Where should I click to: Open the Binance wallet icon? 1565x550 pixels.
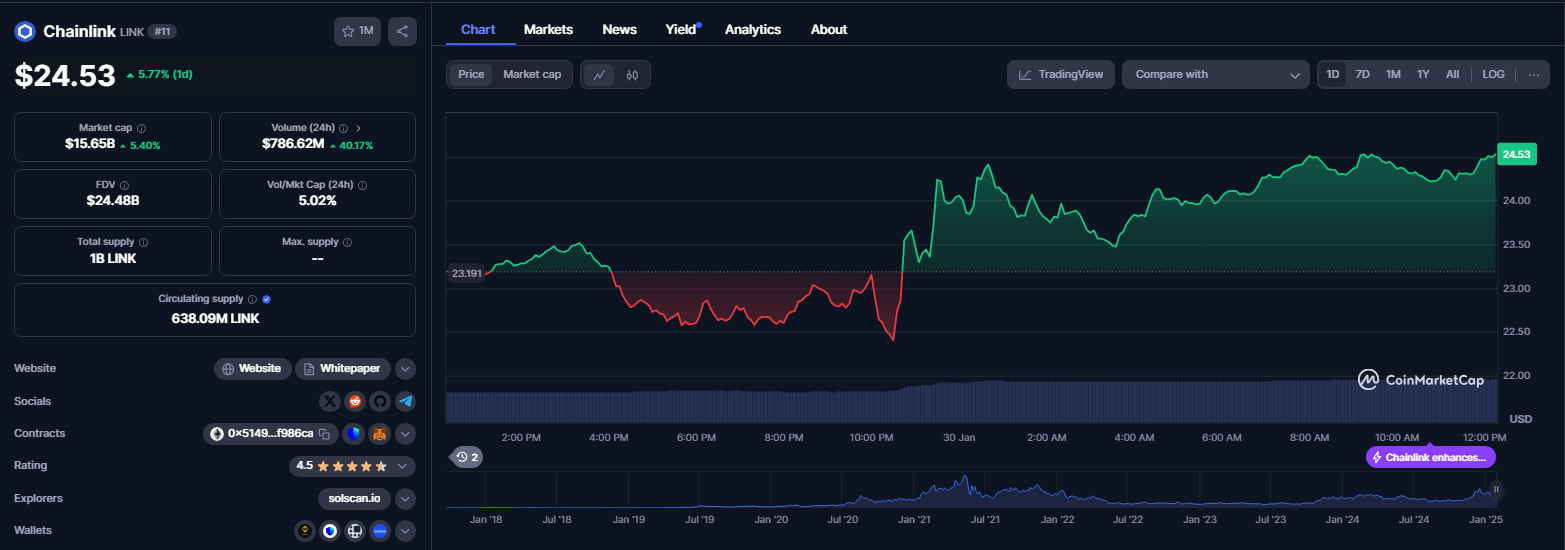click(x=305, y=531)
